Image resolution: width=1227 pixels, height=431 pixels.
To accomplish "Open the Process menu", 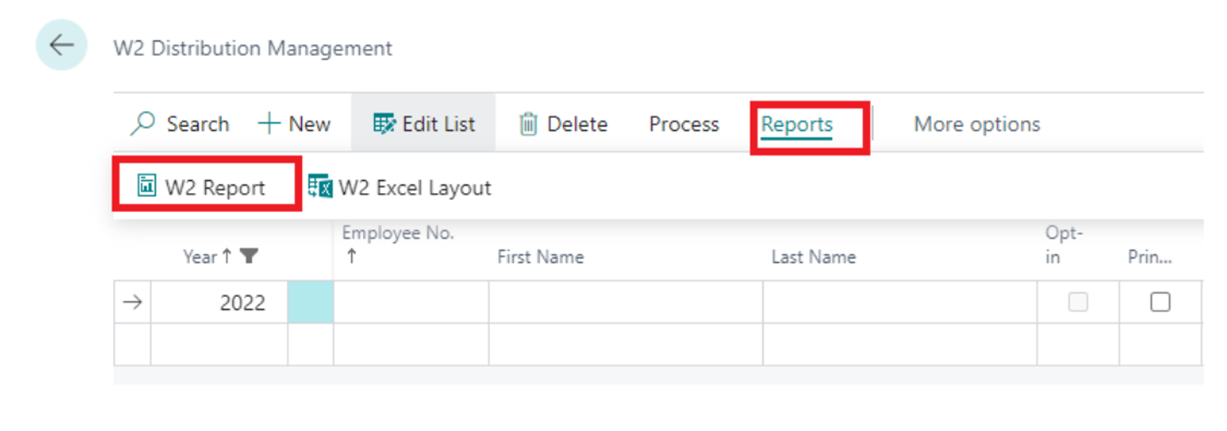I will [684, 124].
